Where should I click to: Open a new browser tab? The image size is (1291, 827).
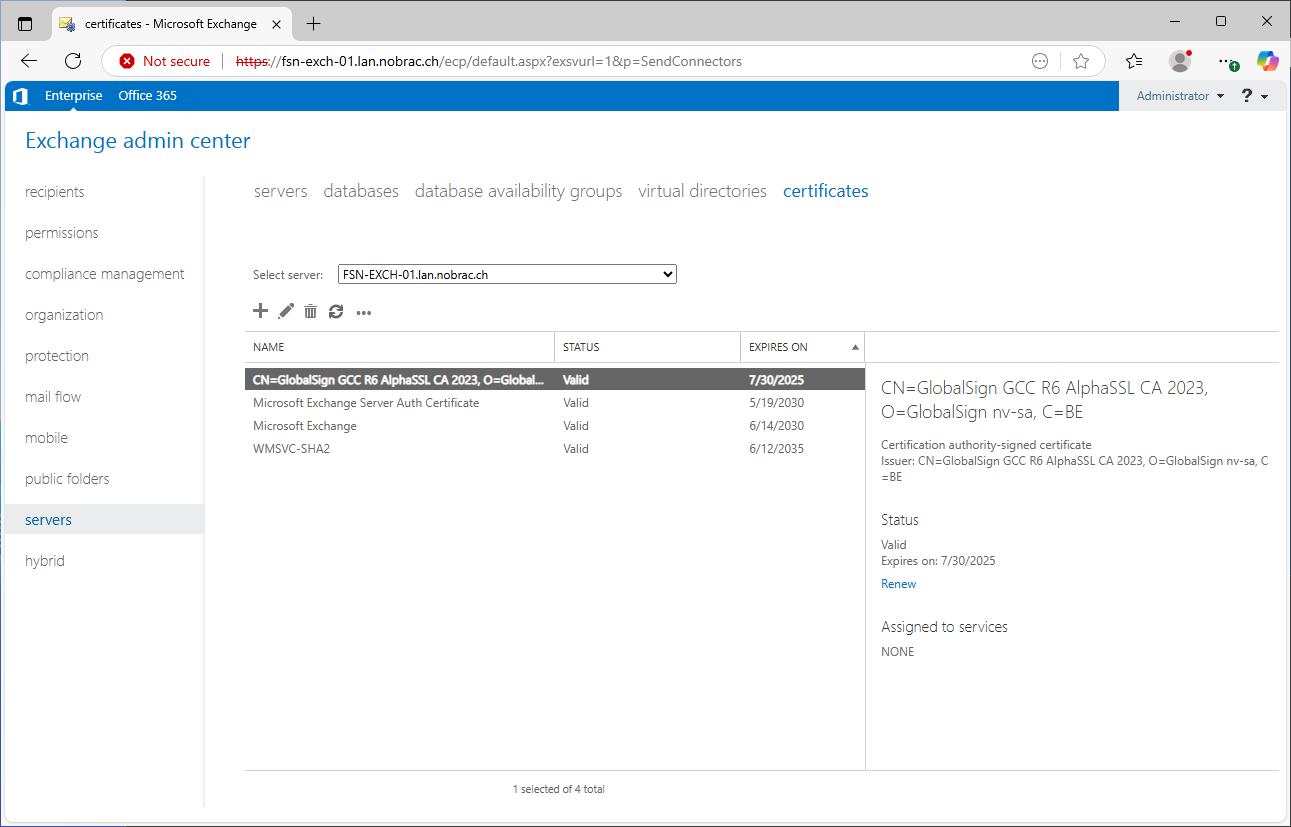coord(314,23)
